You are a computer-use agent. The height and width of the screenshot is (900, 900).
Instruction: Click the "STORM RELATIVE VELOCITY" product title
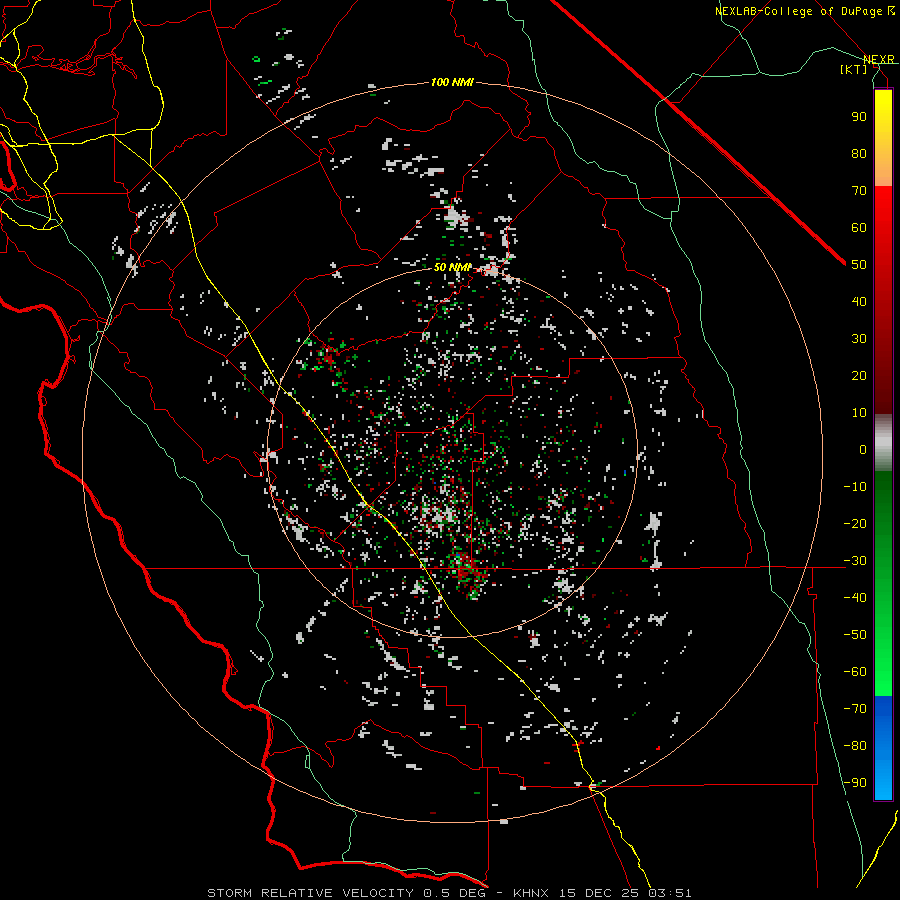[310, 893]
